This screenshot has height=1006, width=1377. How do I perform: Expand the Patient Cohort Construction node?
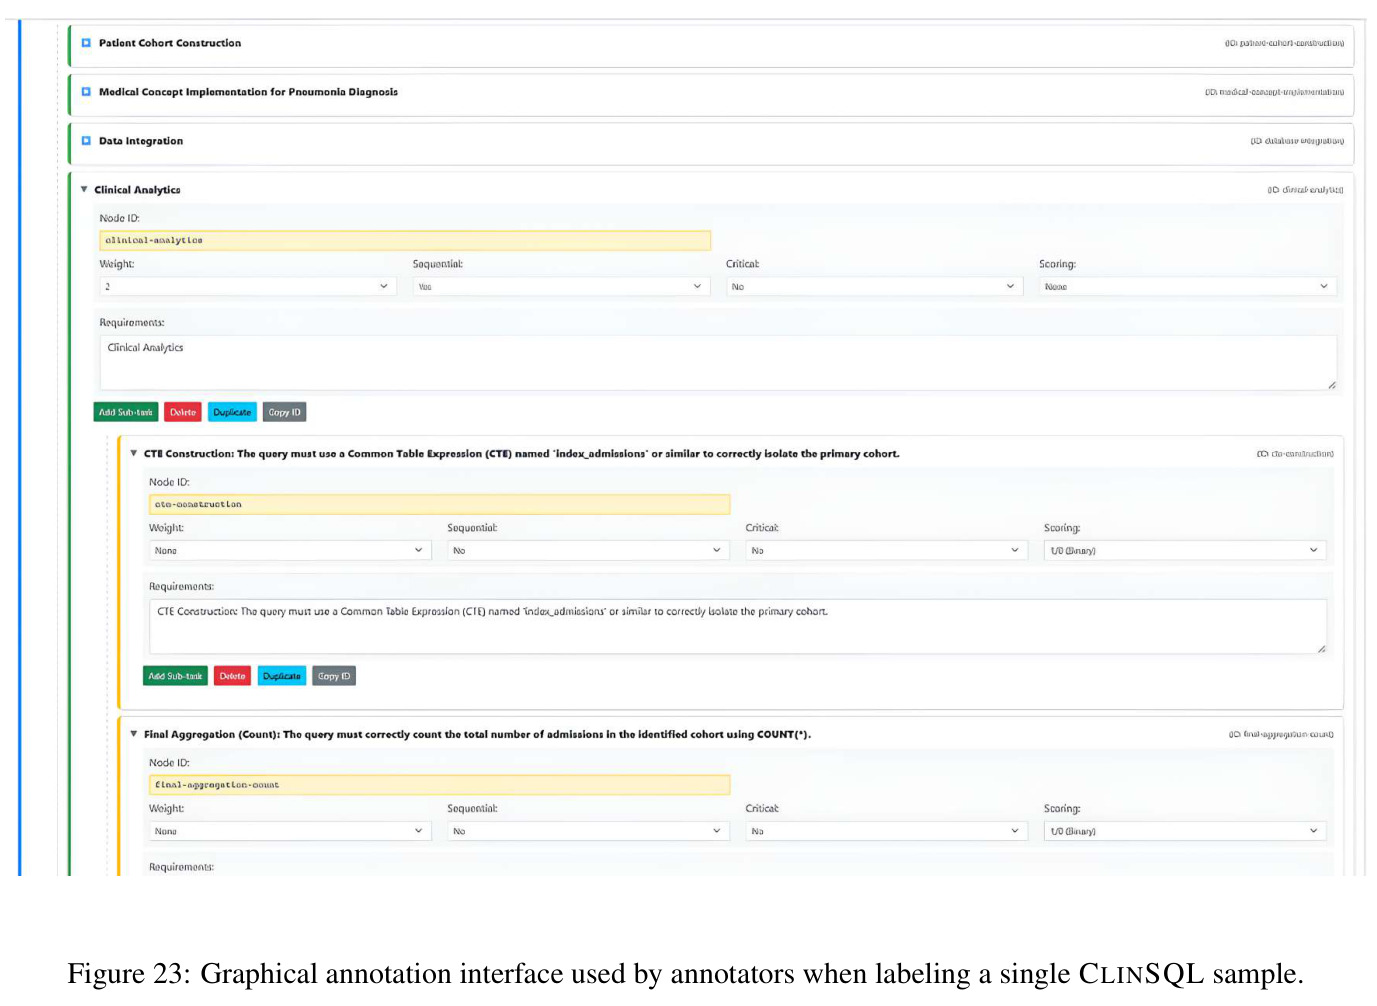click(x=86, y=43)
